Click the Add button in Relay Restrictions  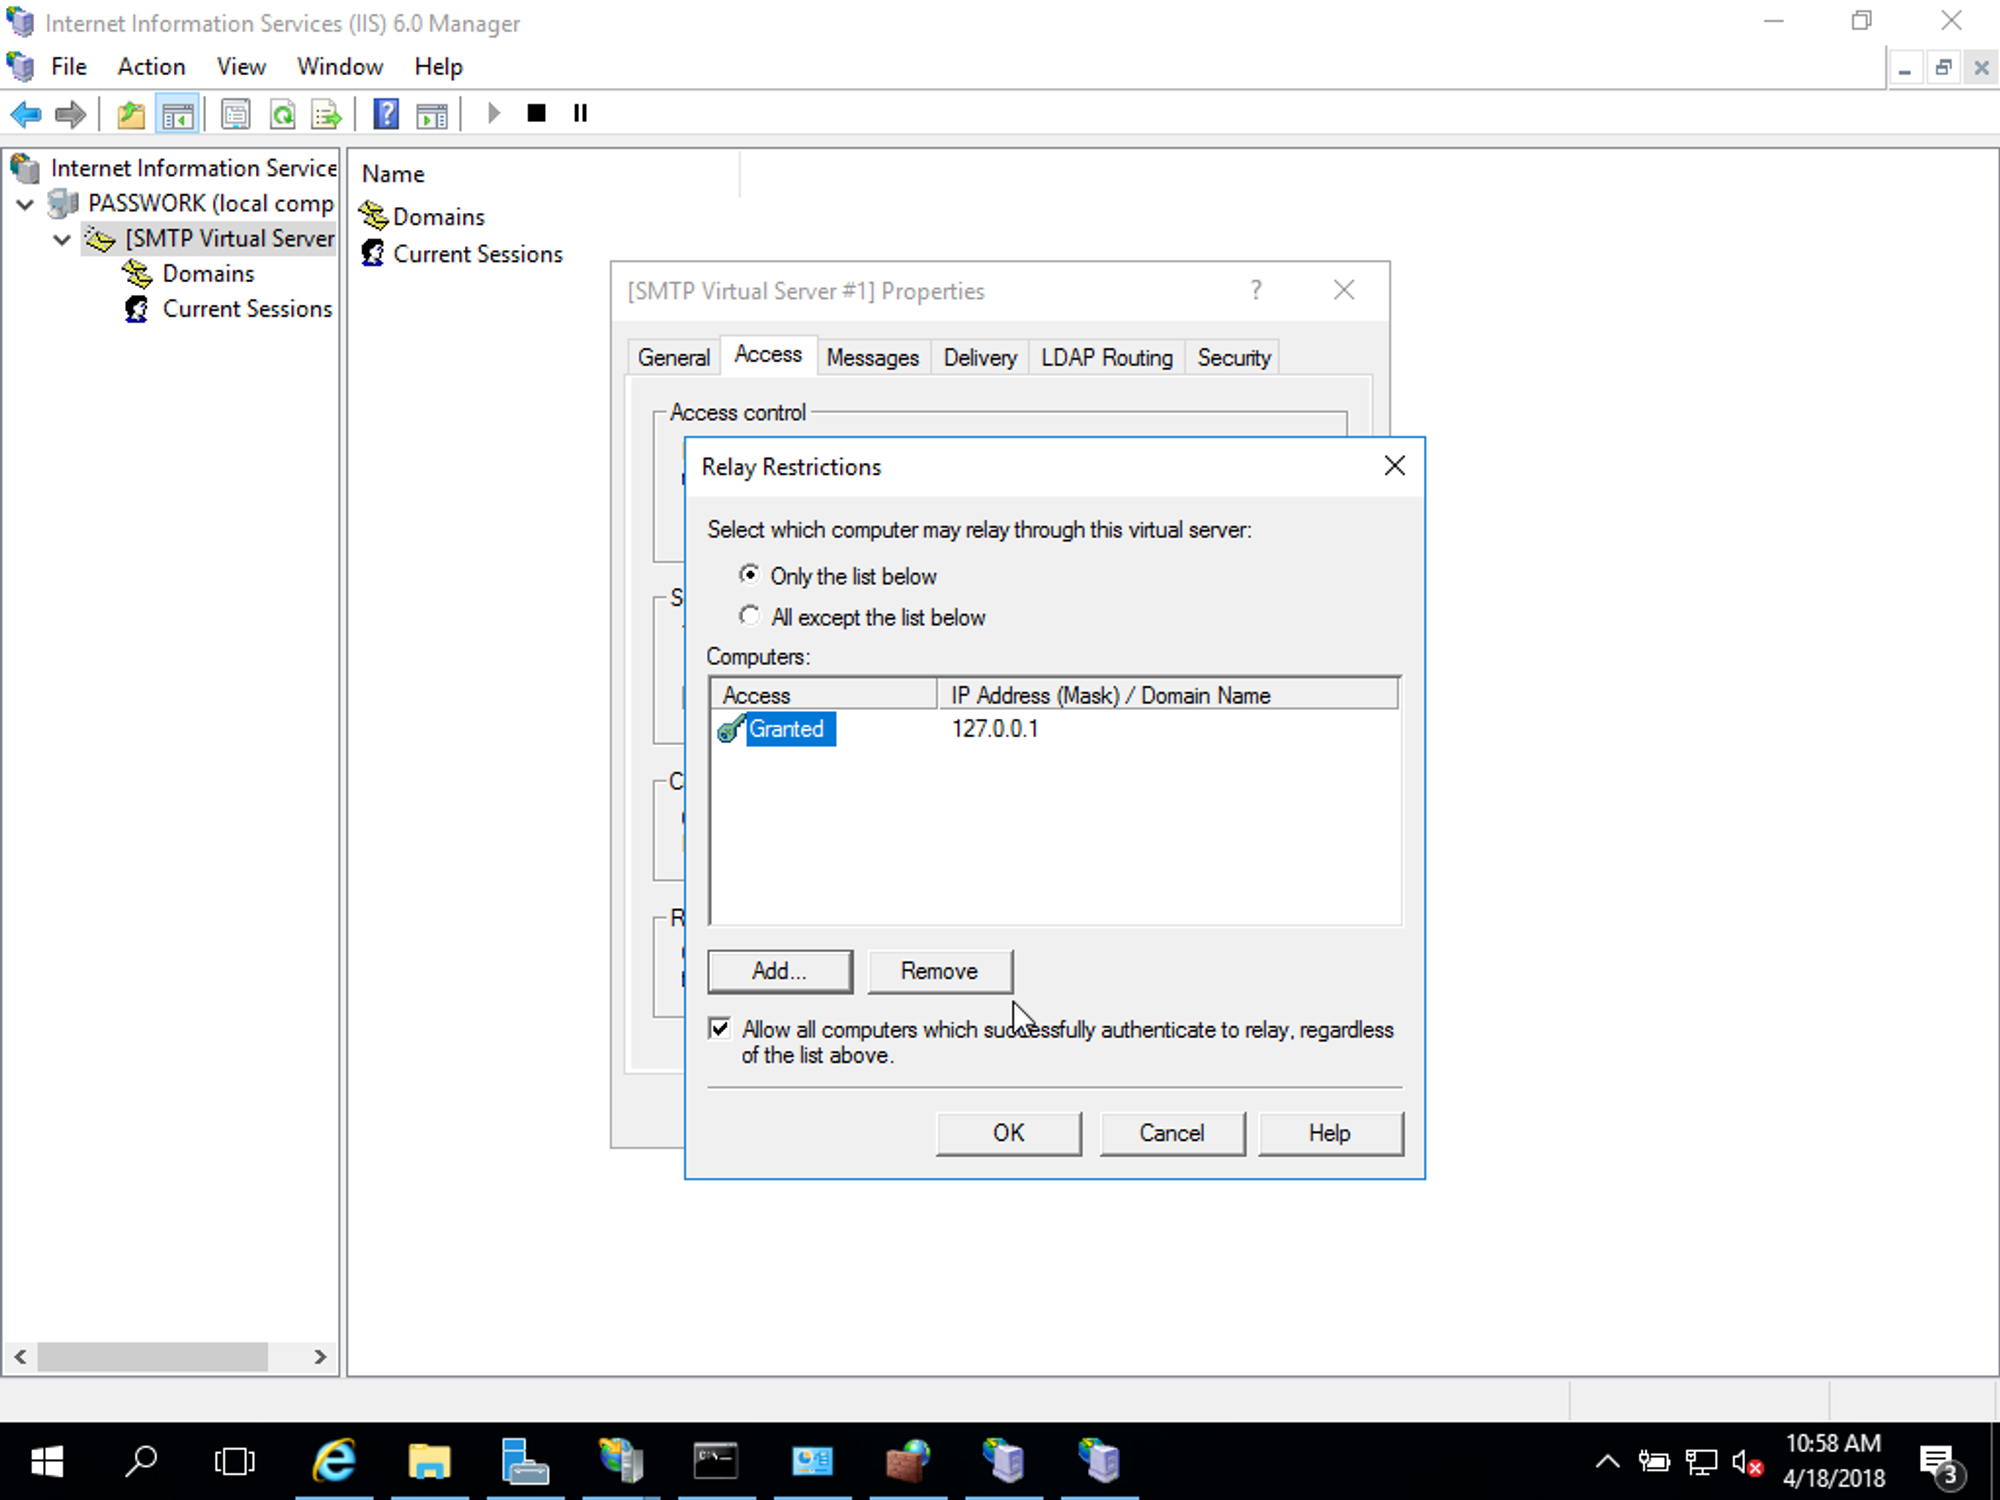tap(779, 971)
